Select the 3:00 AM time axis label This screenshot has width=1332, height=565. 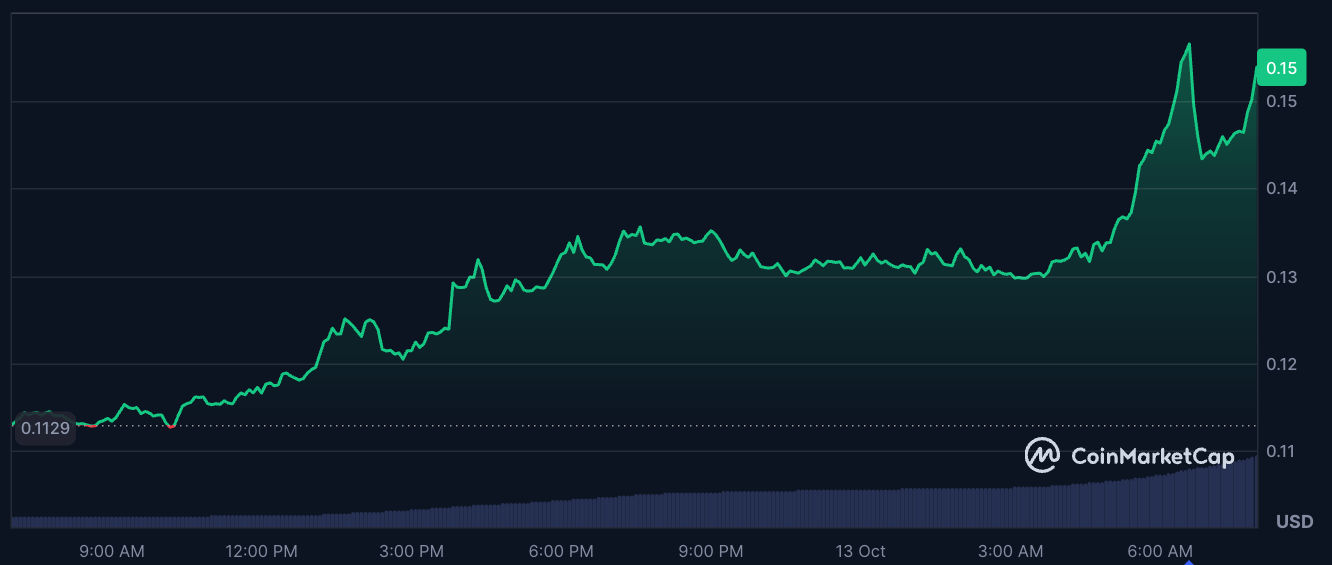pyautogui.click(x=1010, y=551)
